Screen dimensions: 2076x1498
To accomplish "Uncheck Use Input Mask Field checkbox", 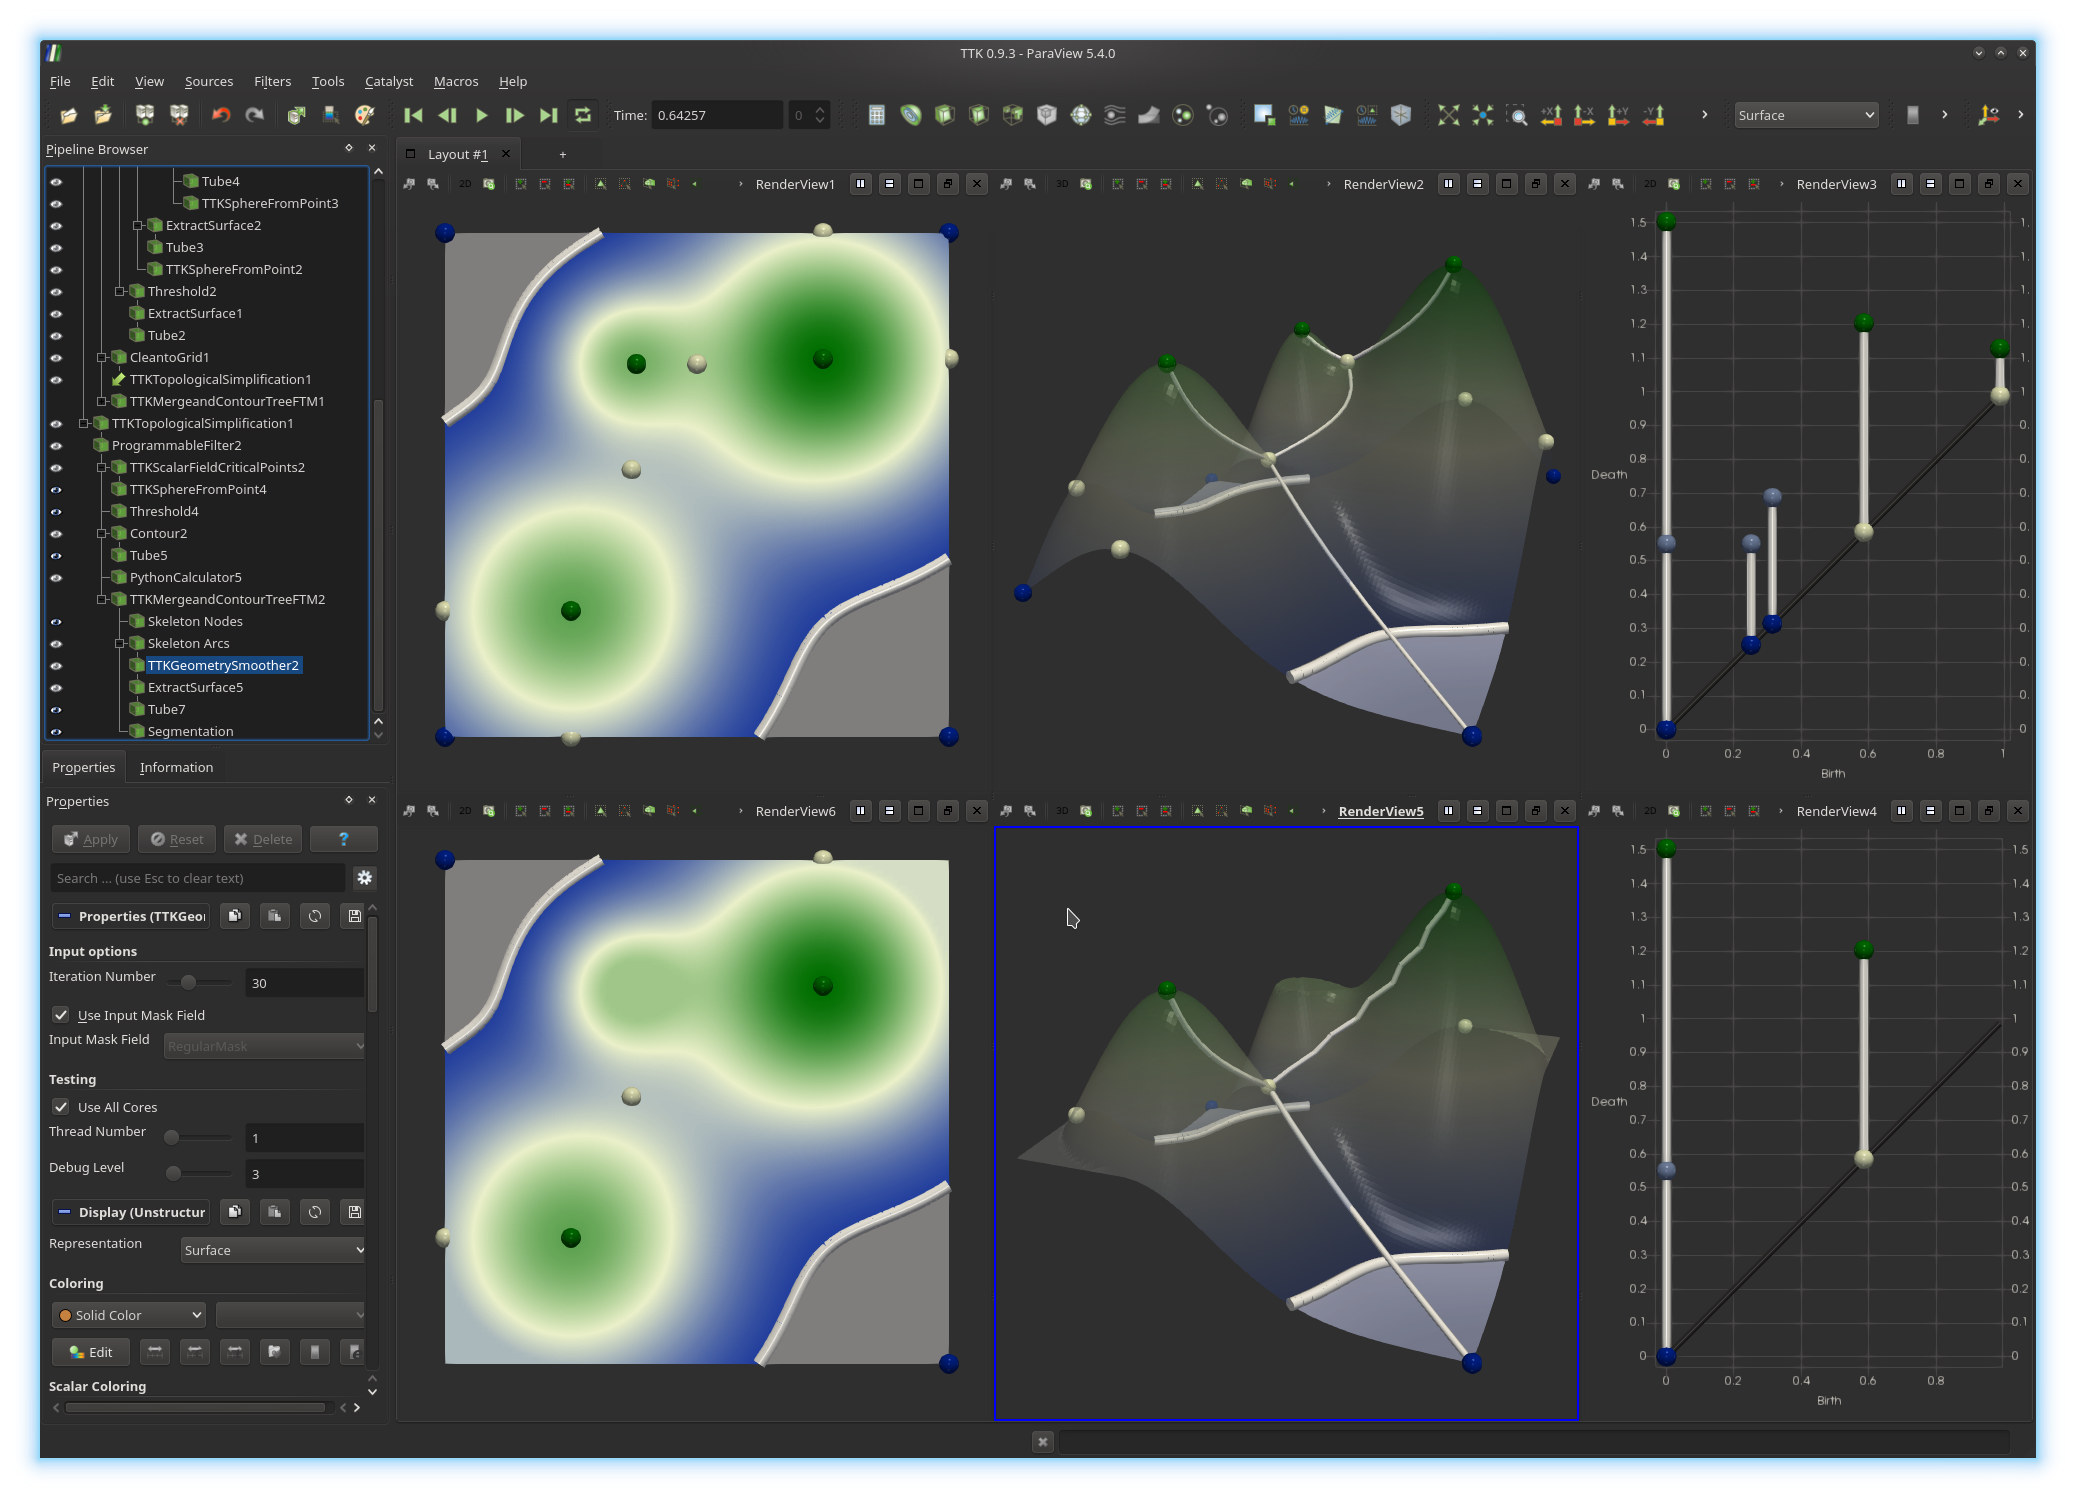I will pos(61,1015).
